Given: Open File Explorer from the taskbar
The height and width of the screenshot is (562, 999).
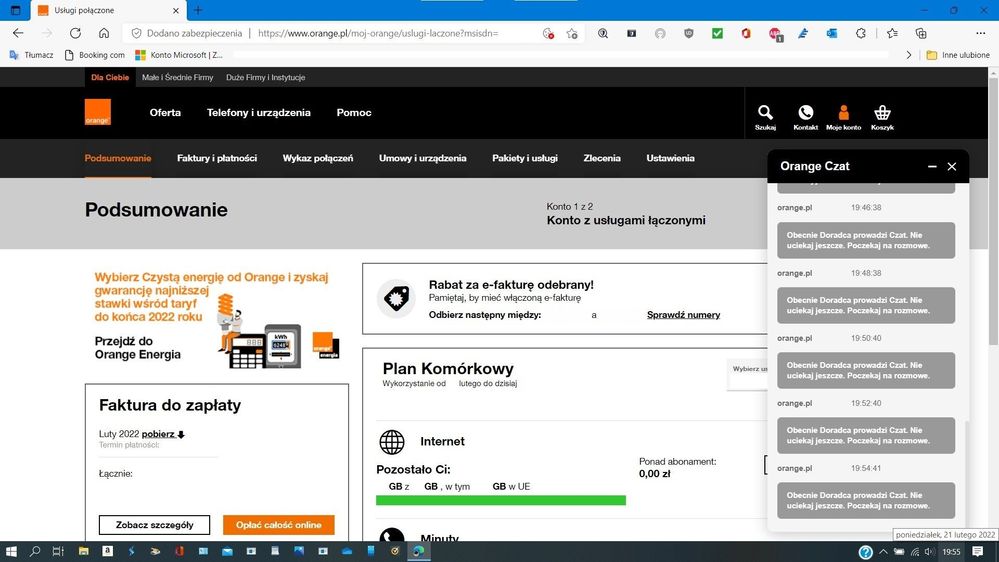Looking at the screenshot, I should (83, 551).
